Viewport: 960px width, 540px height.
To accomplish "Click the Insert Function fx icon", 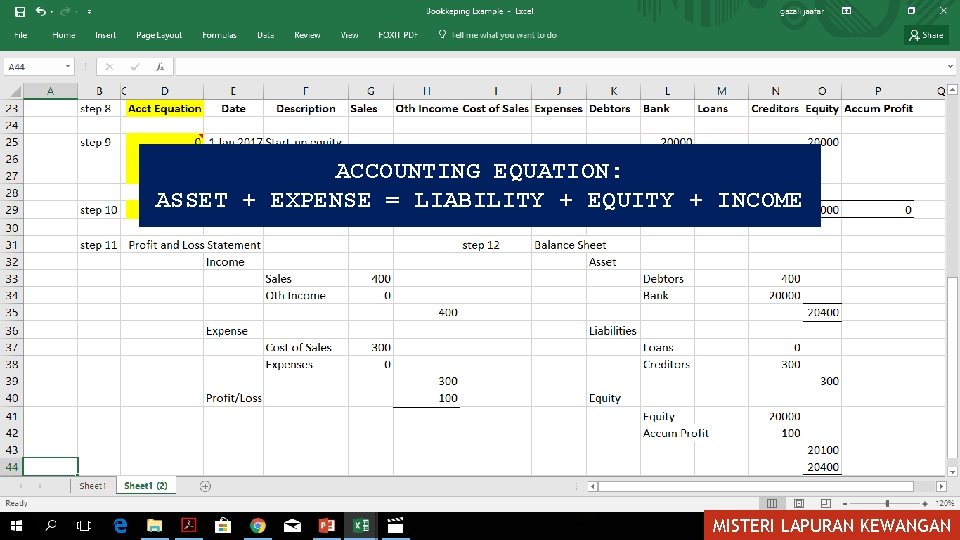I will [x=160, y=66].
